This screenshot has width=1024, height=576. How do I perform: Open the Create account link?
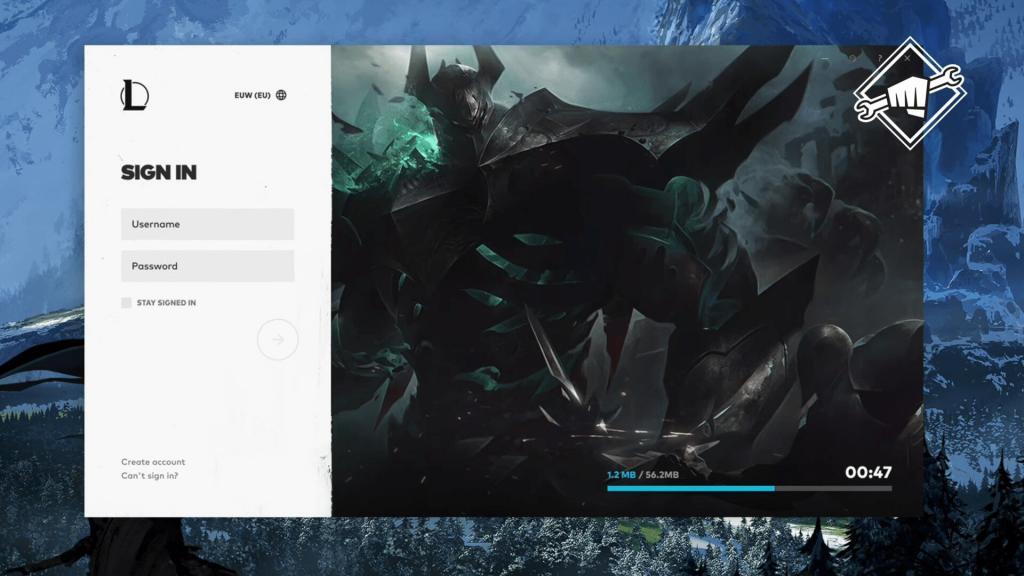pyautogui.click(x=153, y=462)
